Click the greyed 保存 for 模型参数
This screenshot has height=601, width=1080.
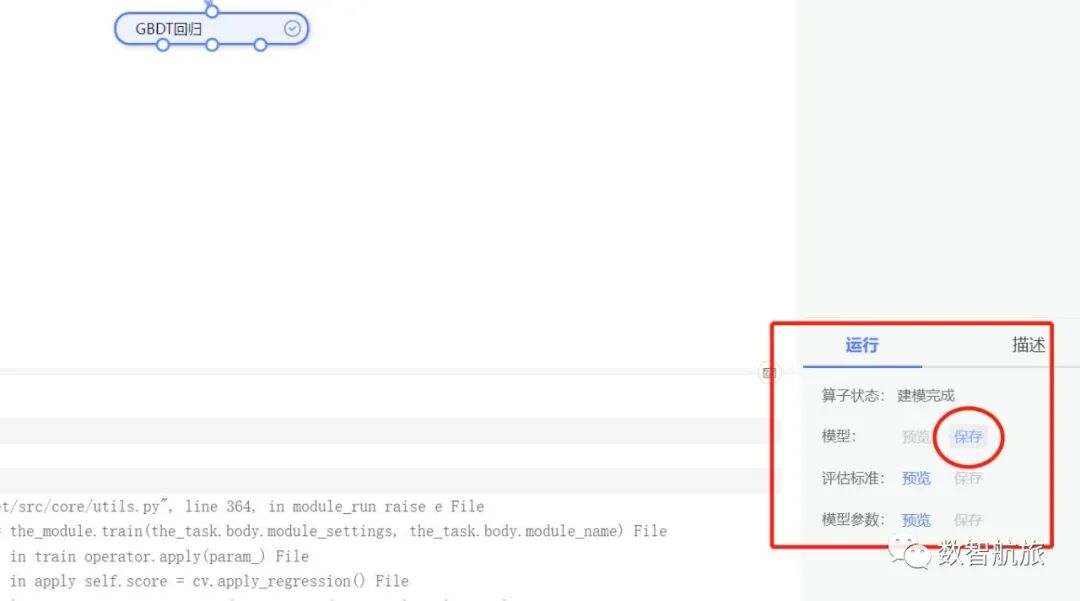[968, 520]
